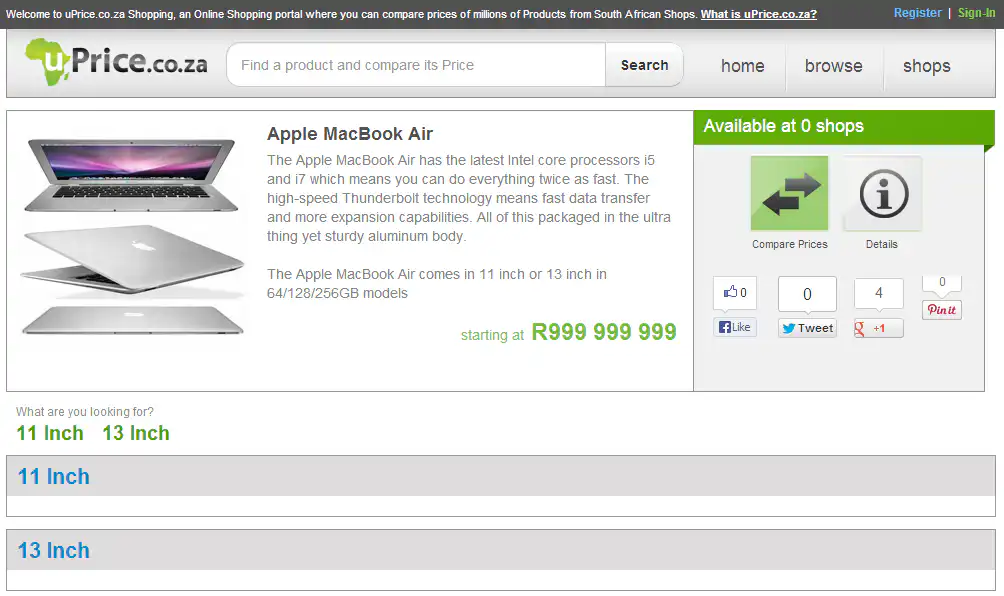Click the Register link
1004x596 pixels.
coord(918,13)
